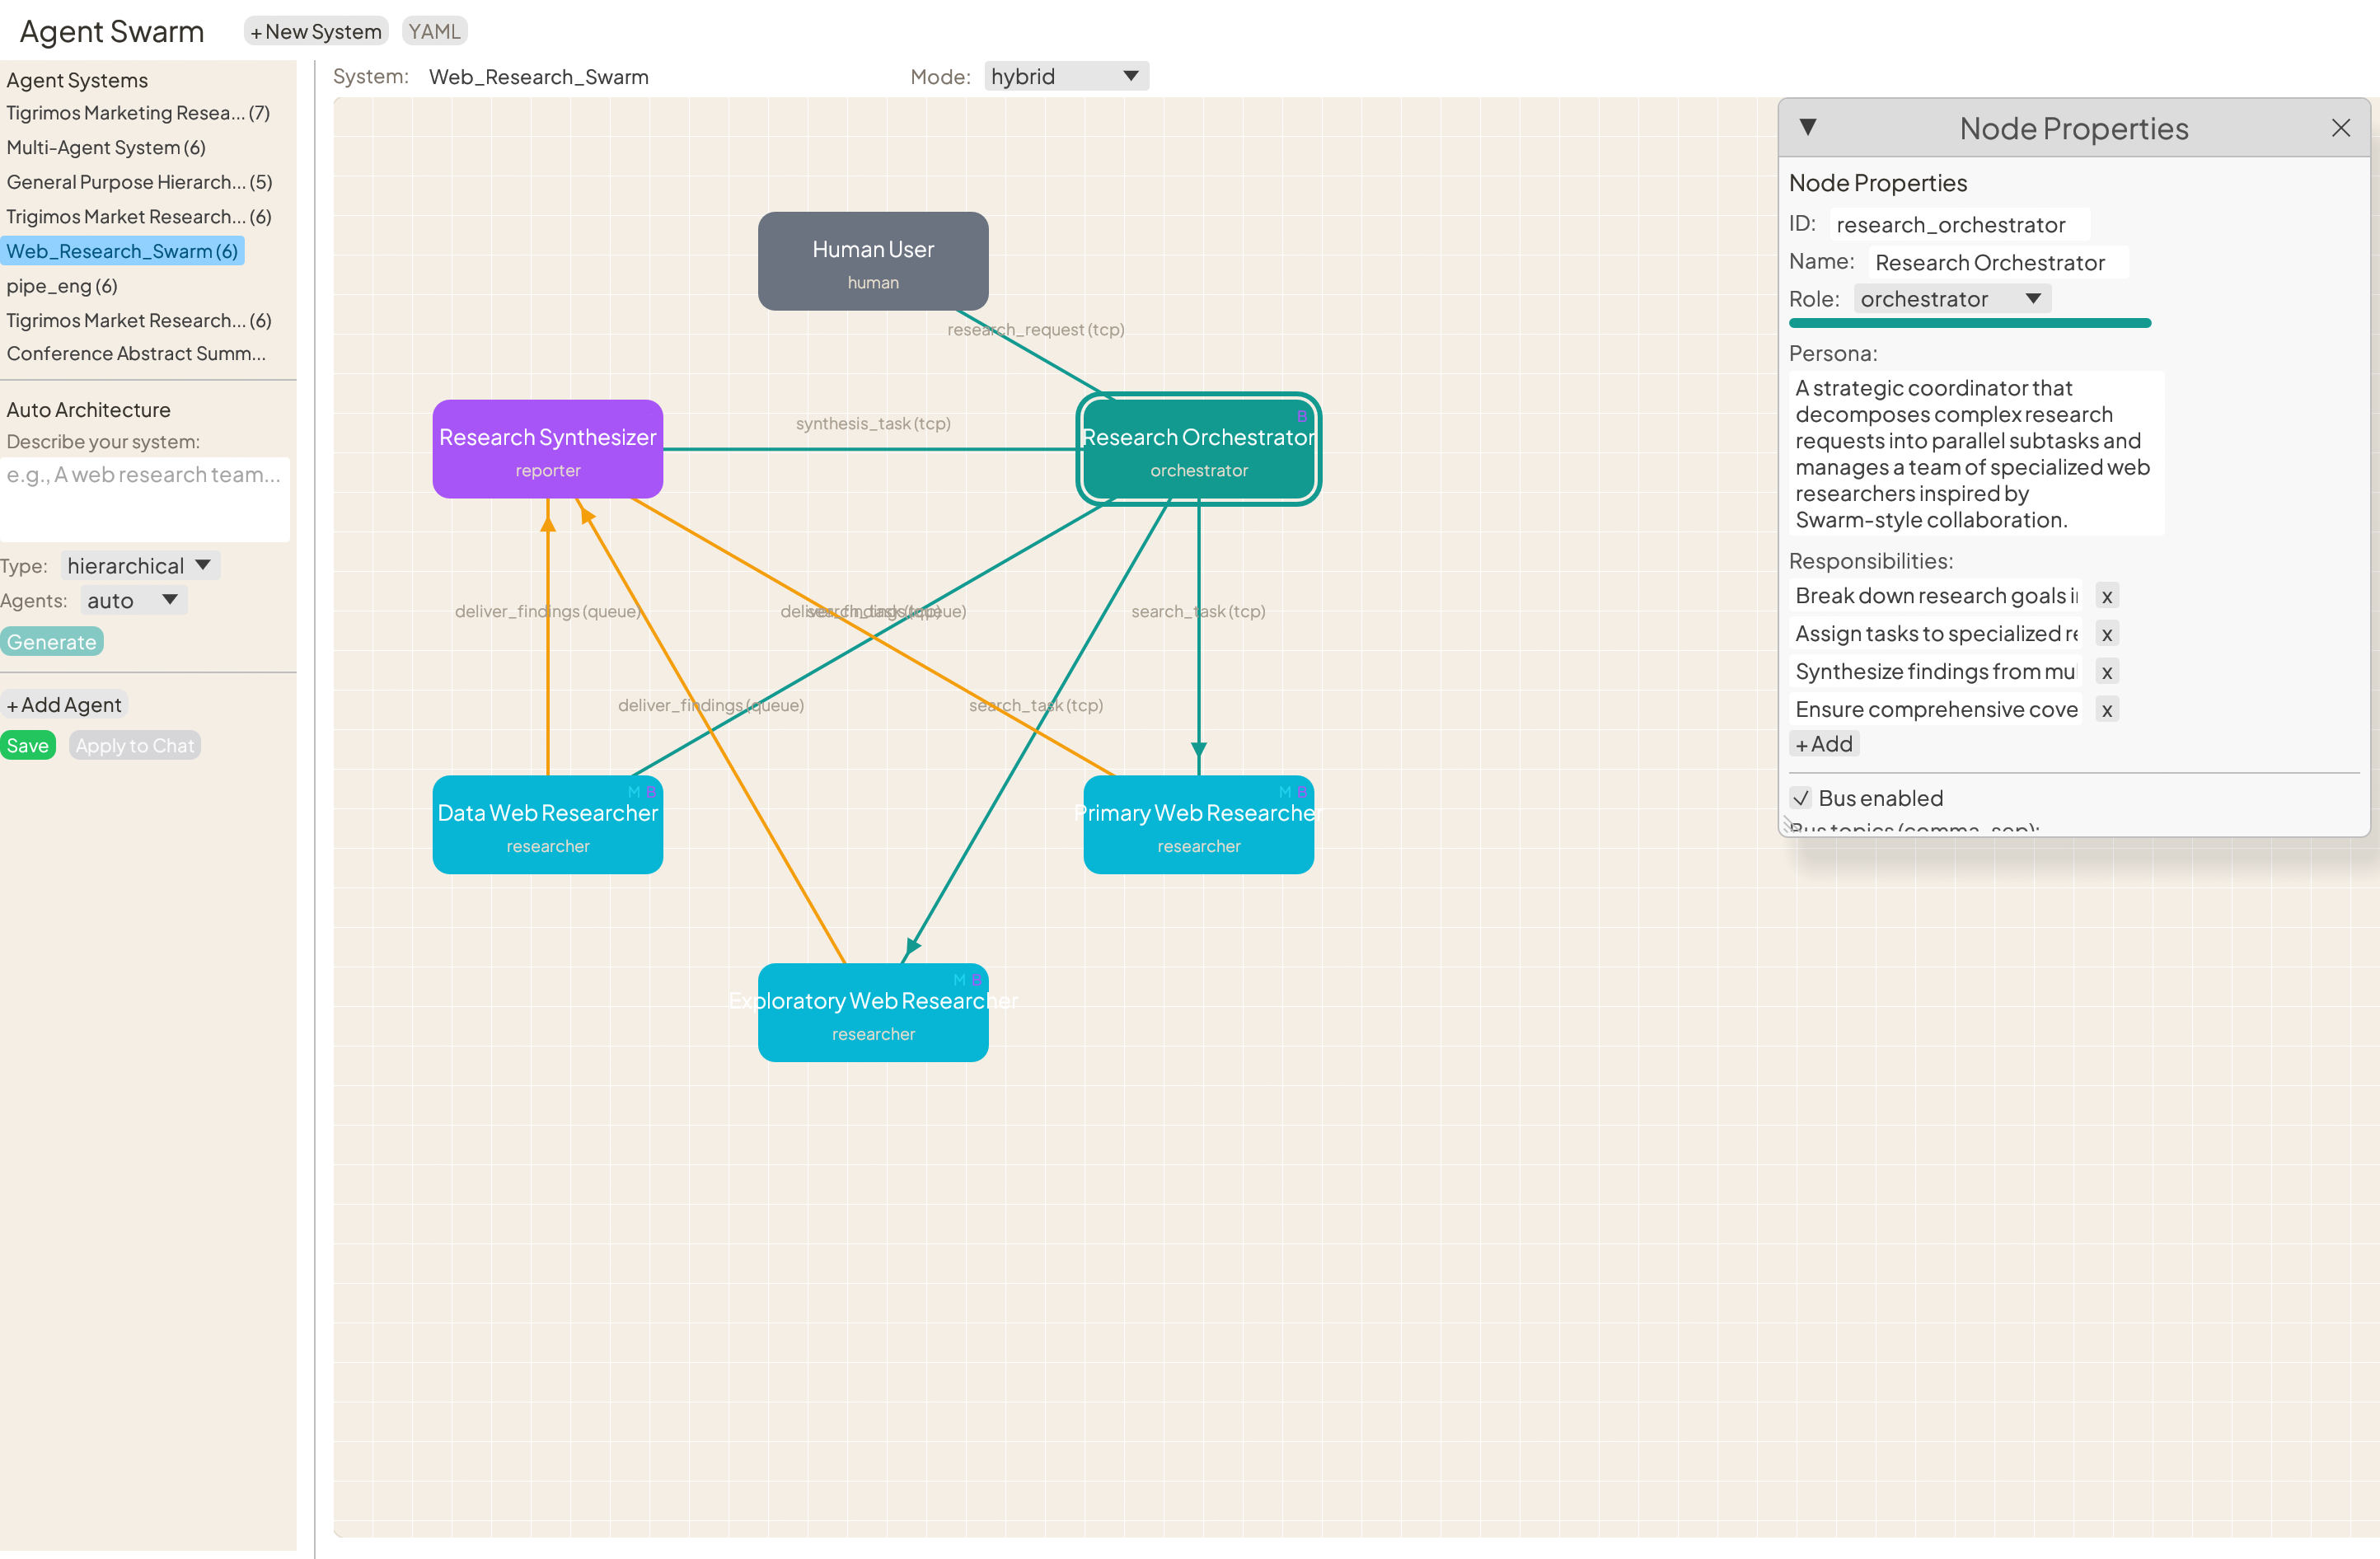Image resolution: width=2380 pixels, height=1559 pixels.
Task: Open the Mode dropdown showing hybrid
Action: point(1066,76)
